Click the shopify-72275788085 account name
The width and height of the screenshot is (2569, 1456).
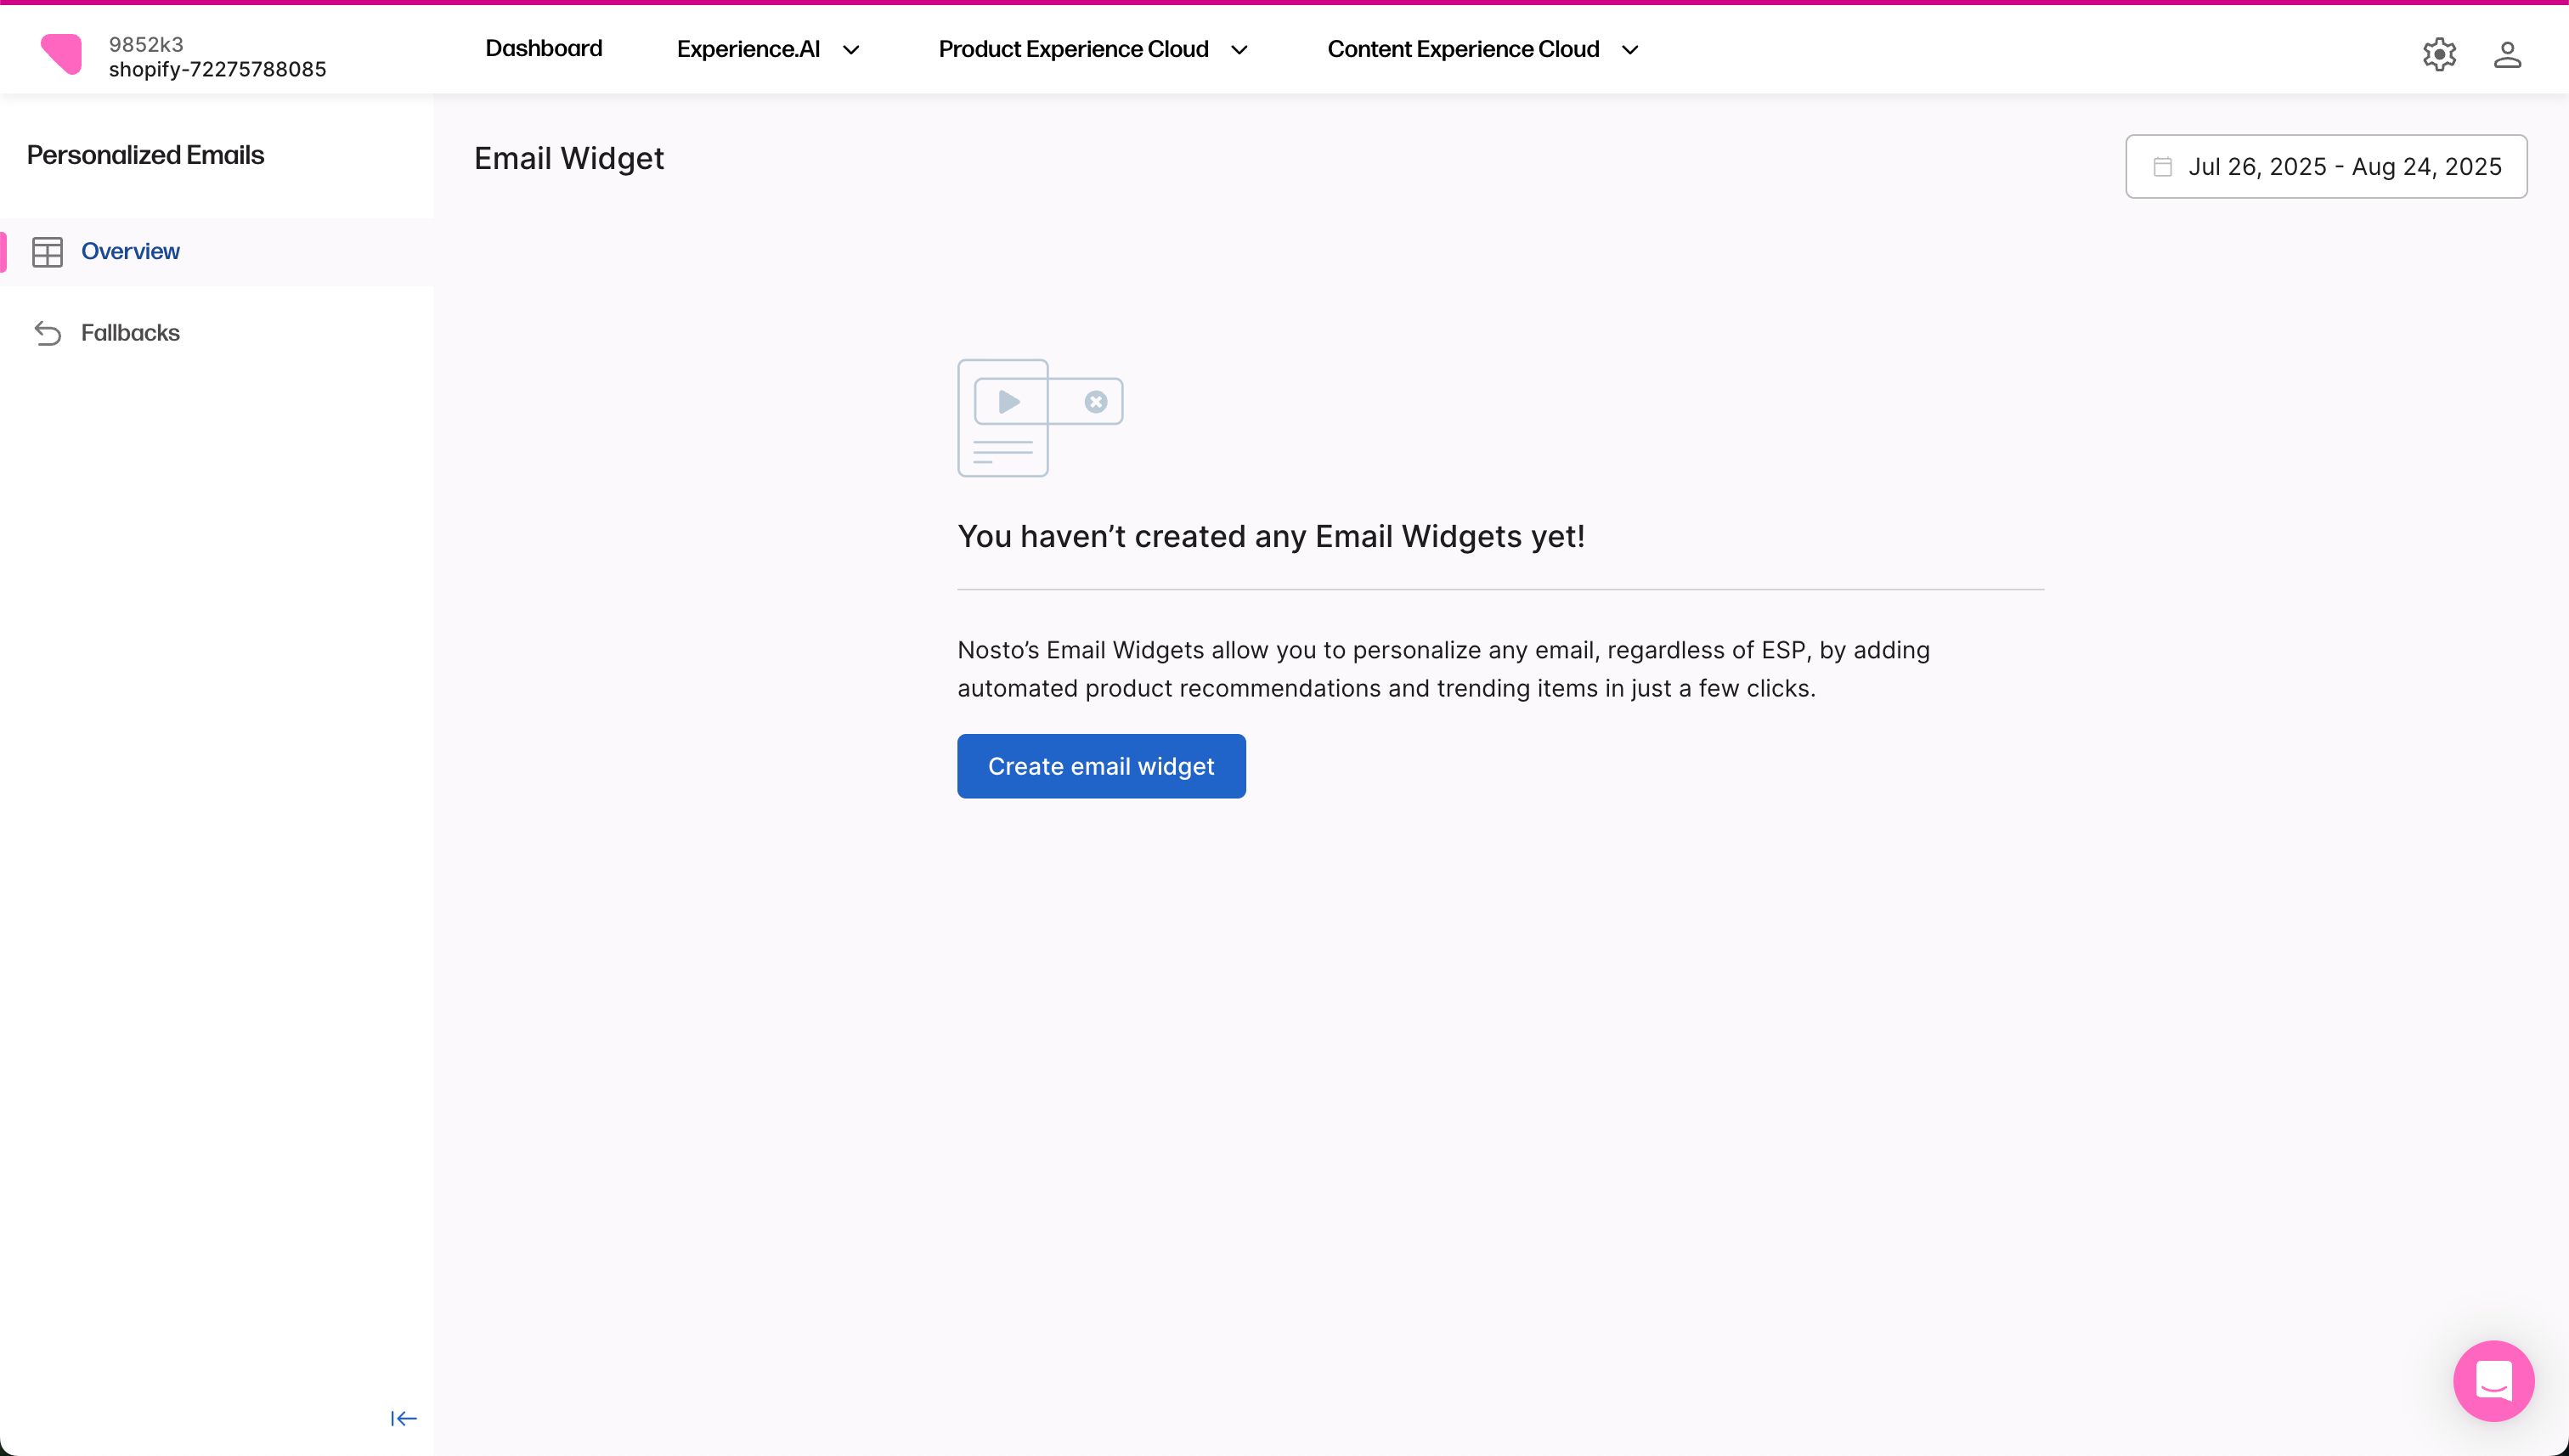click(217, 69)
